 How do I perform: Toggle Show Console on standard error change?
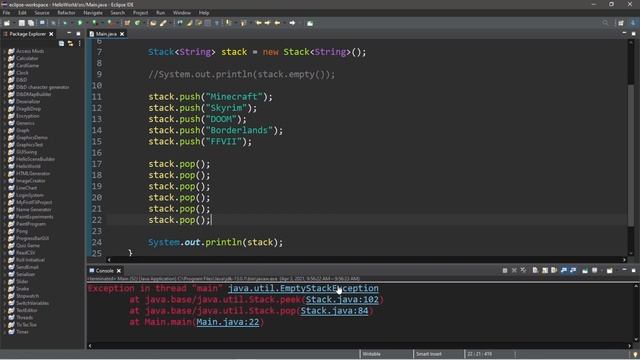coord(573,270)
